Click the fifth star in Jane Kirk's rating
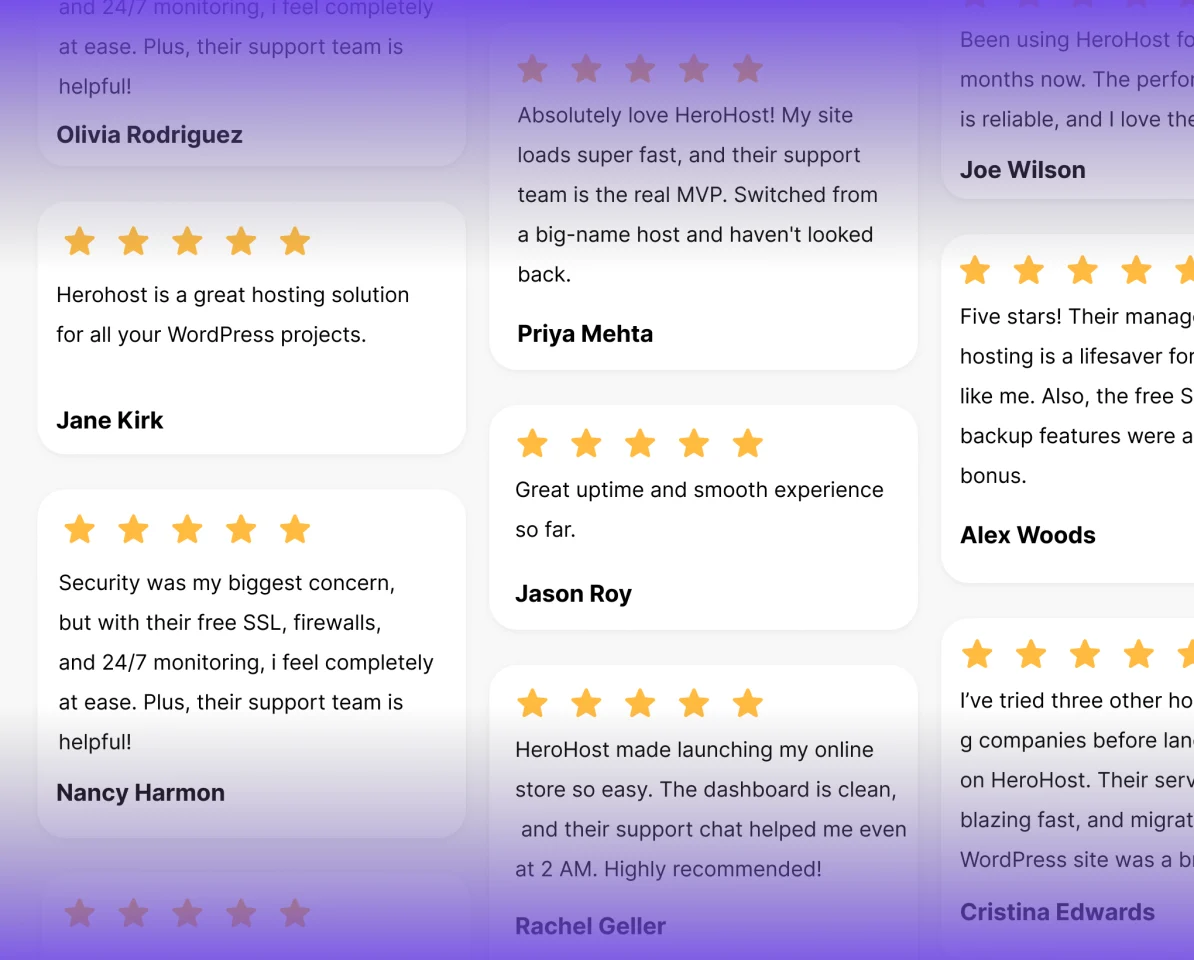 [x=295, y=241]
